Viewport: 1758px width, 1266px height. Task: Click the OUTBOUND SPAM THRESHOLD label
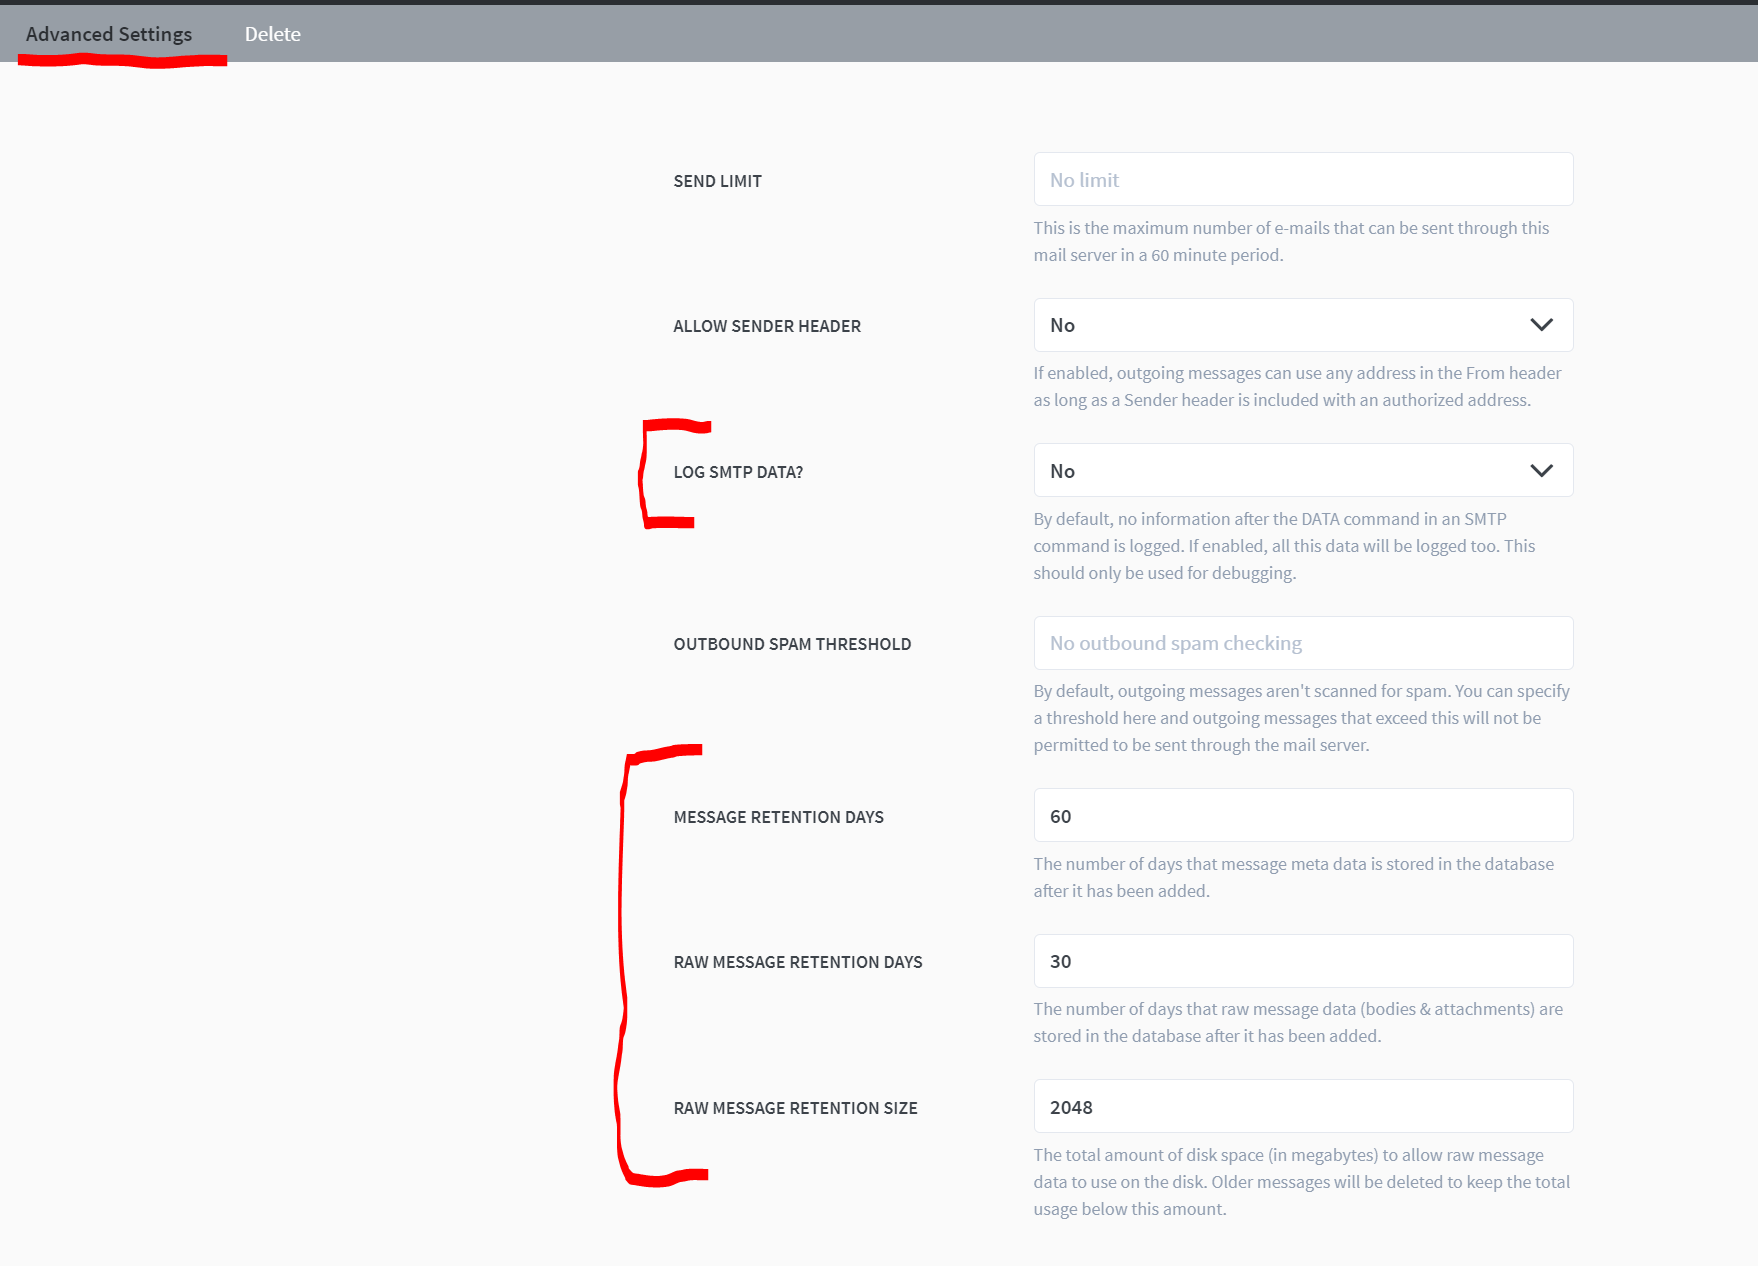(791, 643)
